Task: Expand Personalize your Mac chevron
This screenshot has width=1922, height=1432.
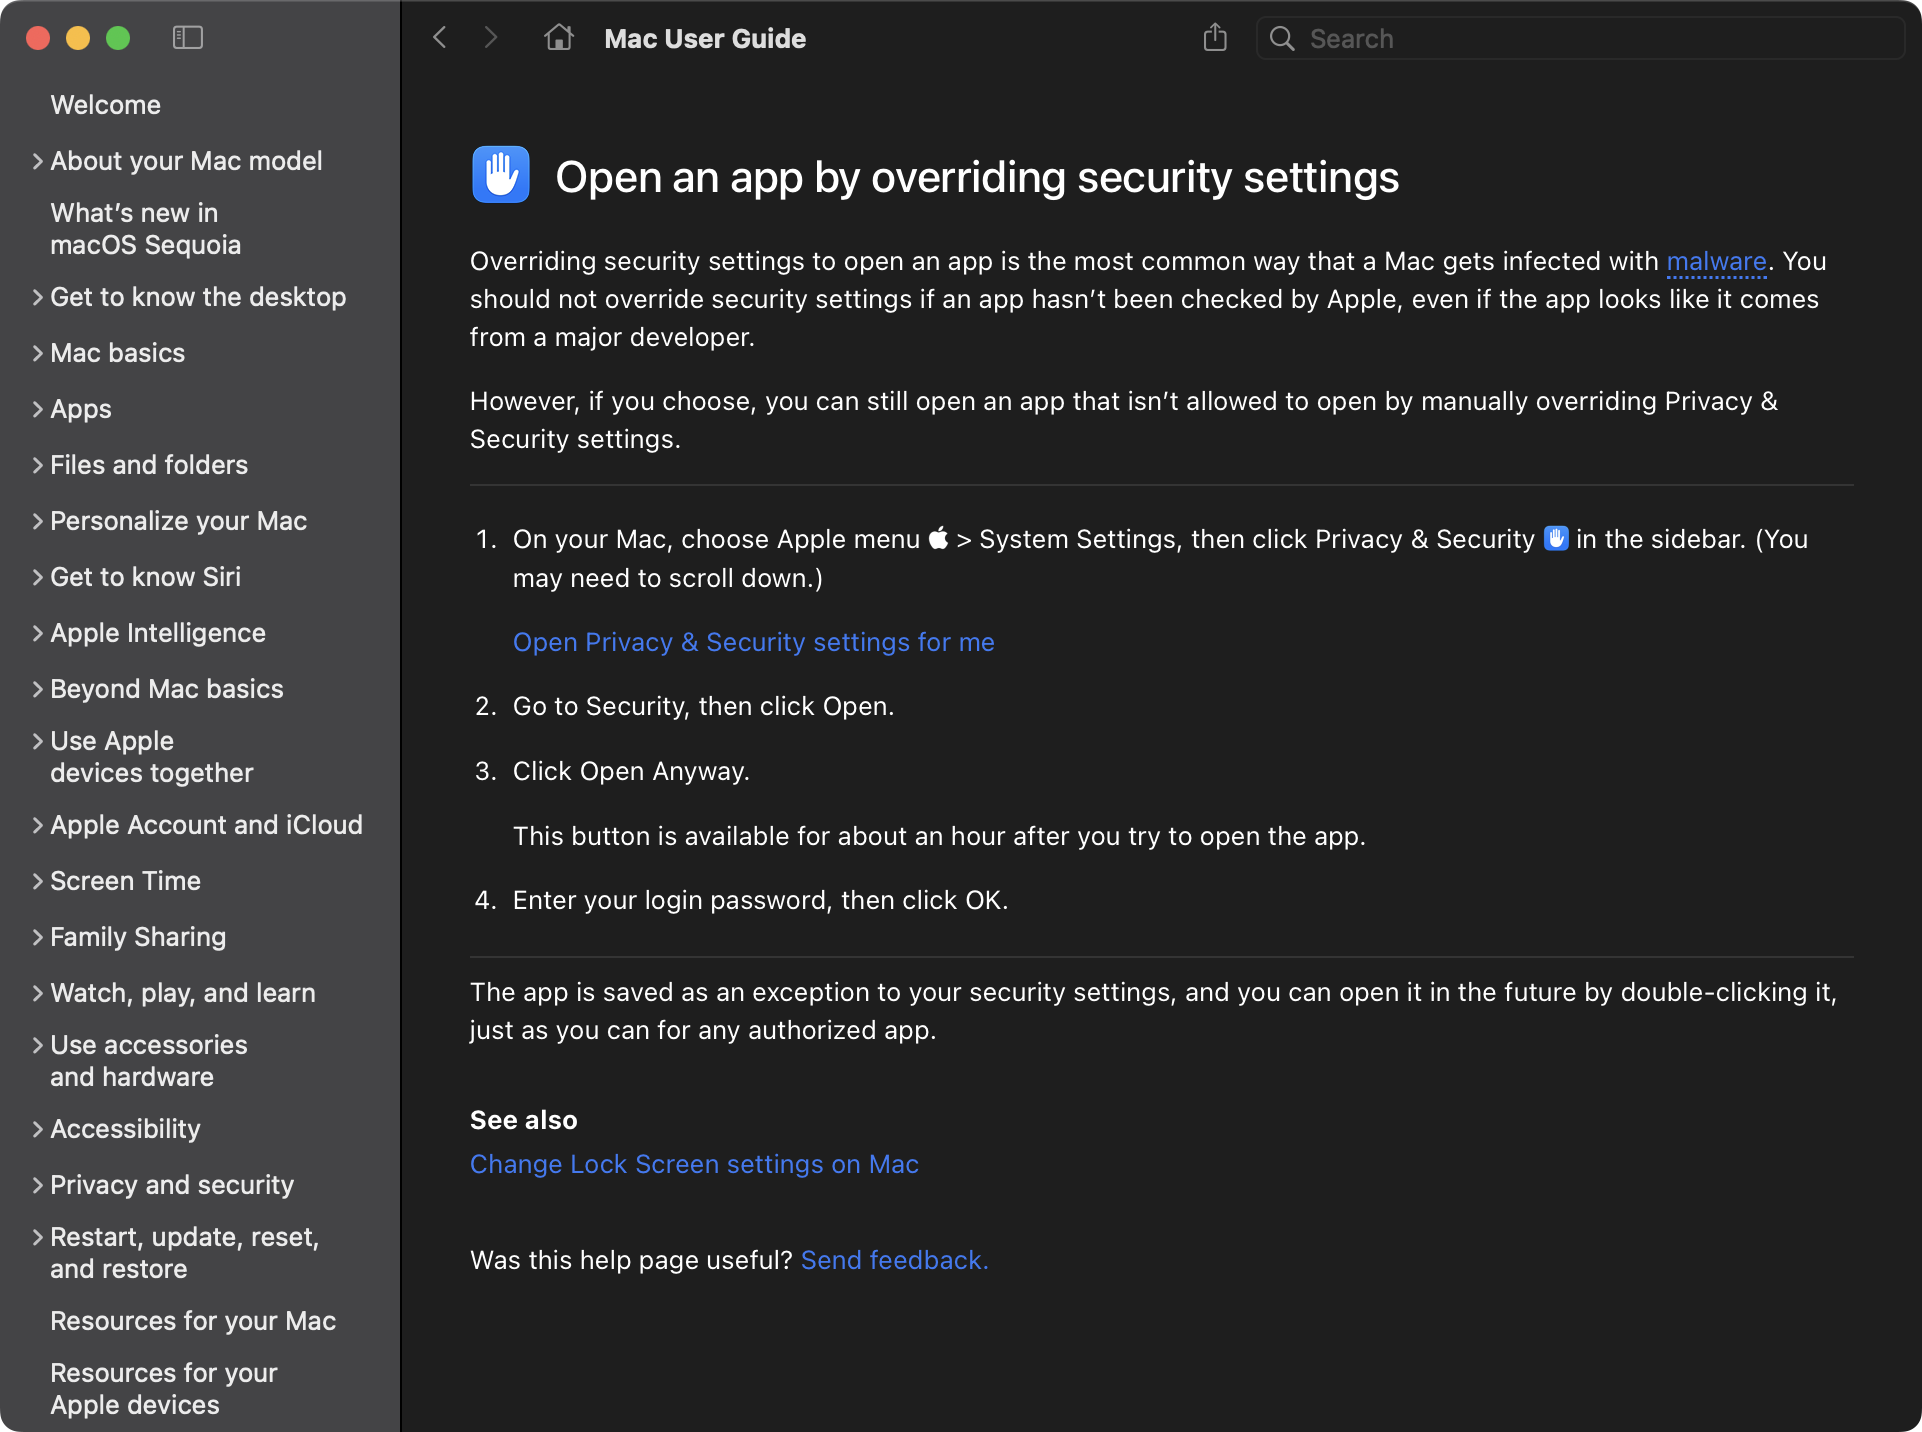Action: coord(37,521)
